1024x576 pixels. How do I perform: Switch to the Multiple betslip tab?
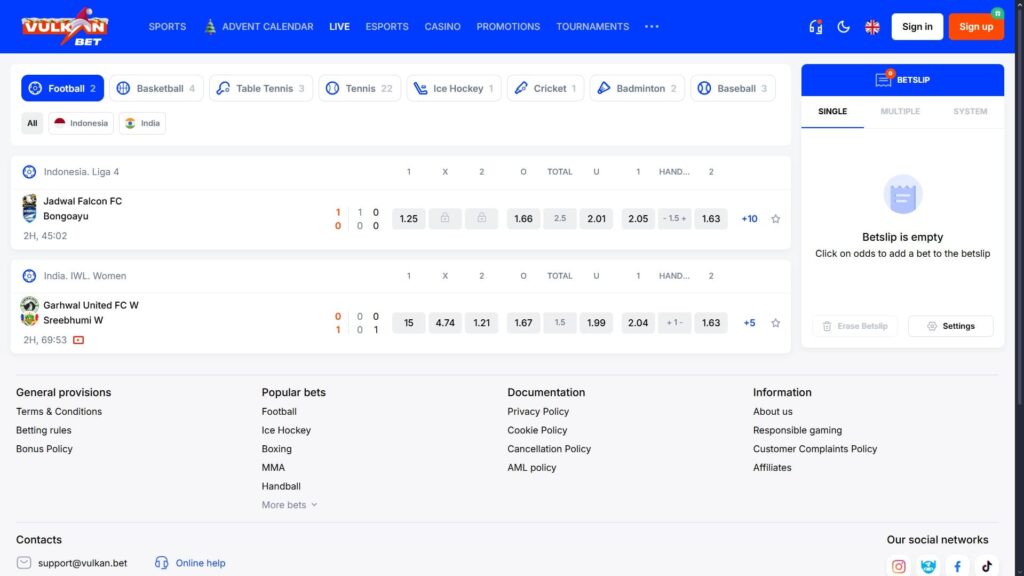900,111
